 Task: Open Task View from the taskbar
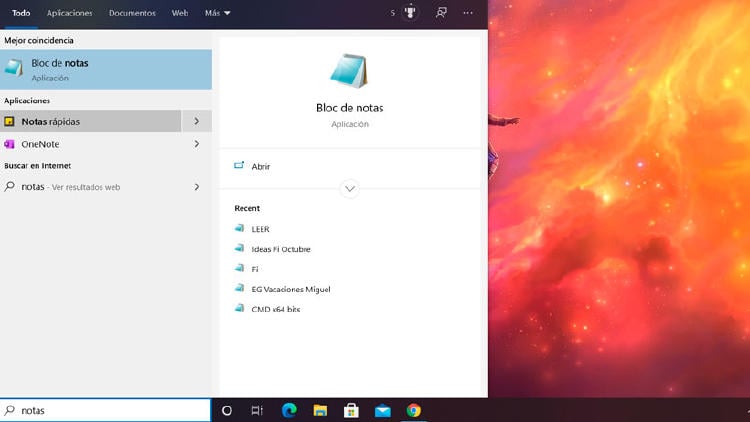(257, 410)
